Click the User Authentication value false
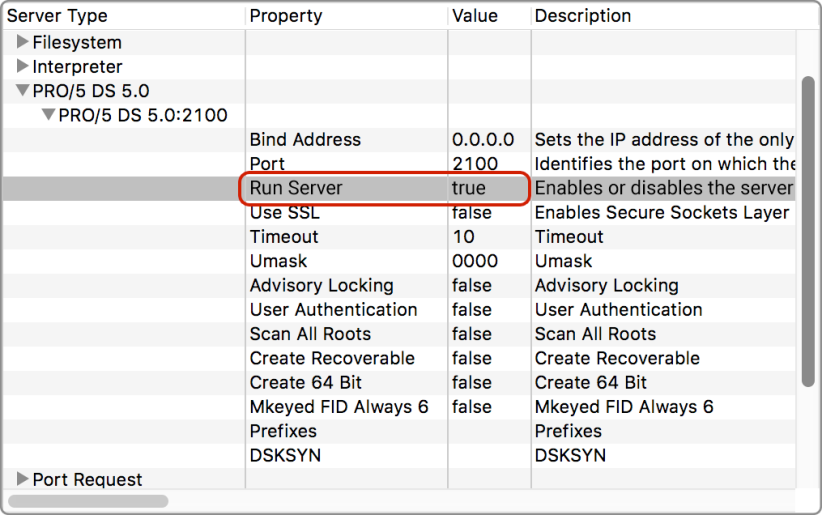822x515 pixels. pyautogui.click(x=472, y=309)
